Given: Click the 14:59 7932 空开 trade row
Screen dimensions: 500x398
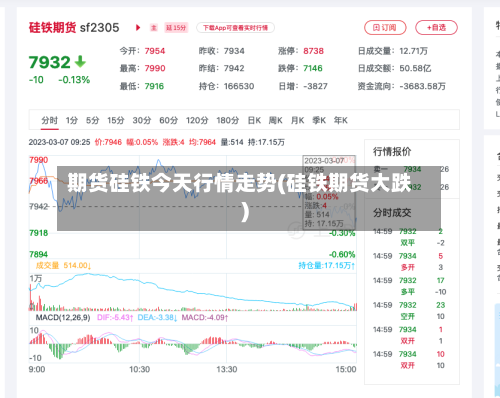Looking at the screenshot, I should pyautogui.click(x=408, y=311).
